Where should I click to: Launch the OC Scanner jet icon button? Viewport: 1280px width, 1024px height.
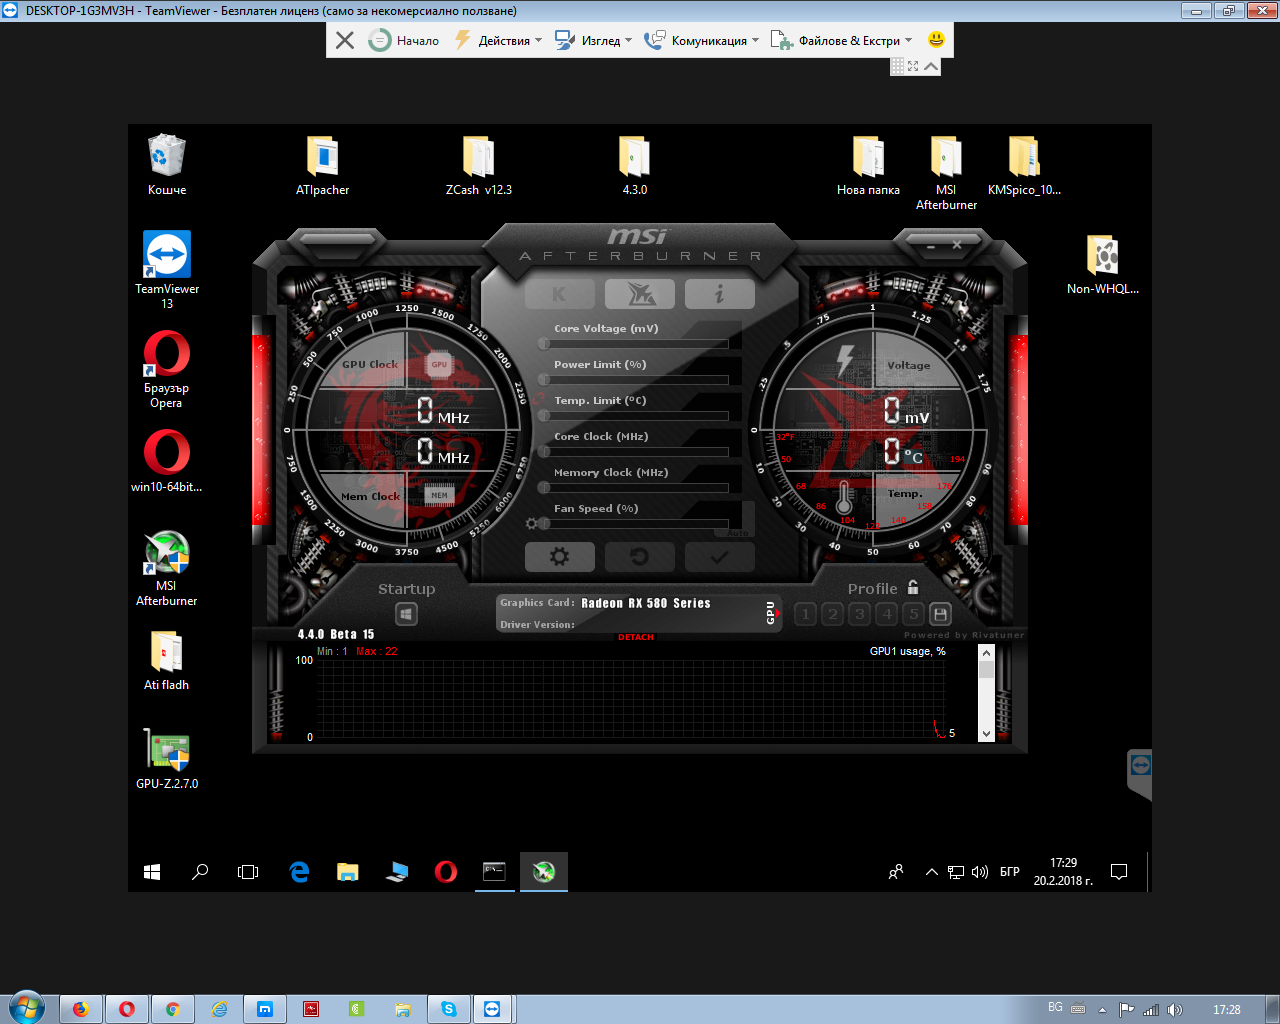pos(640,294)
